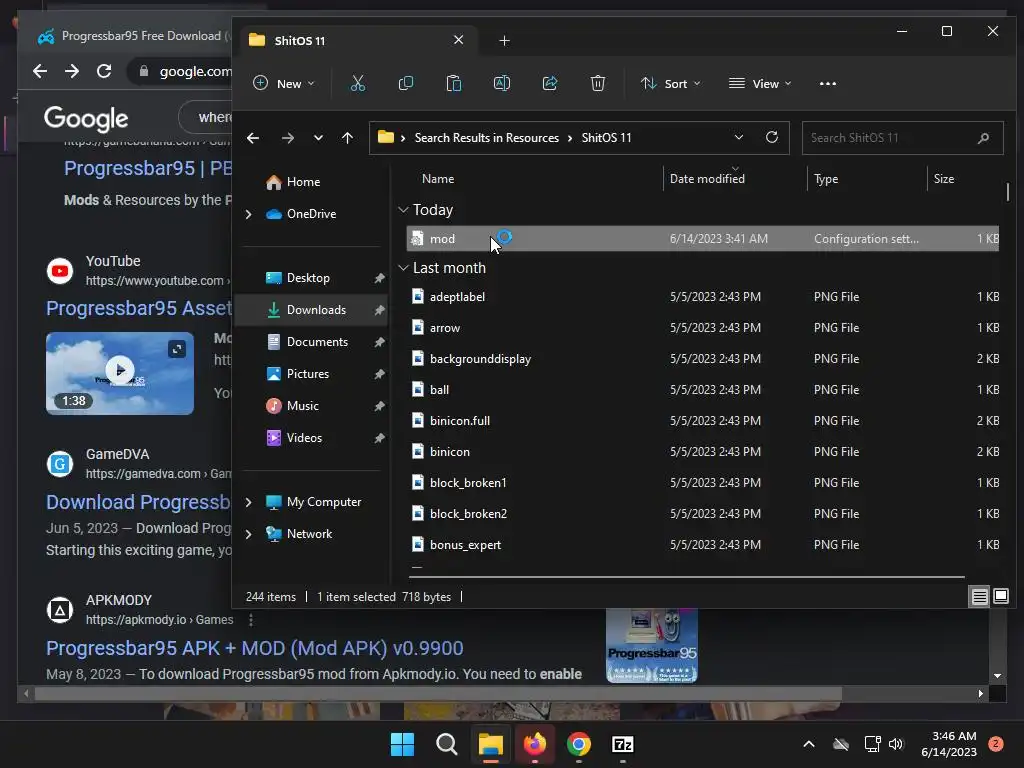Click File Explorer taskbar icon
Screen dimensions: 1024x768
(x=490, y=744)
